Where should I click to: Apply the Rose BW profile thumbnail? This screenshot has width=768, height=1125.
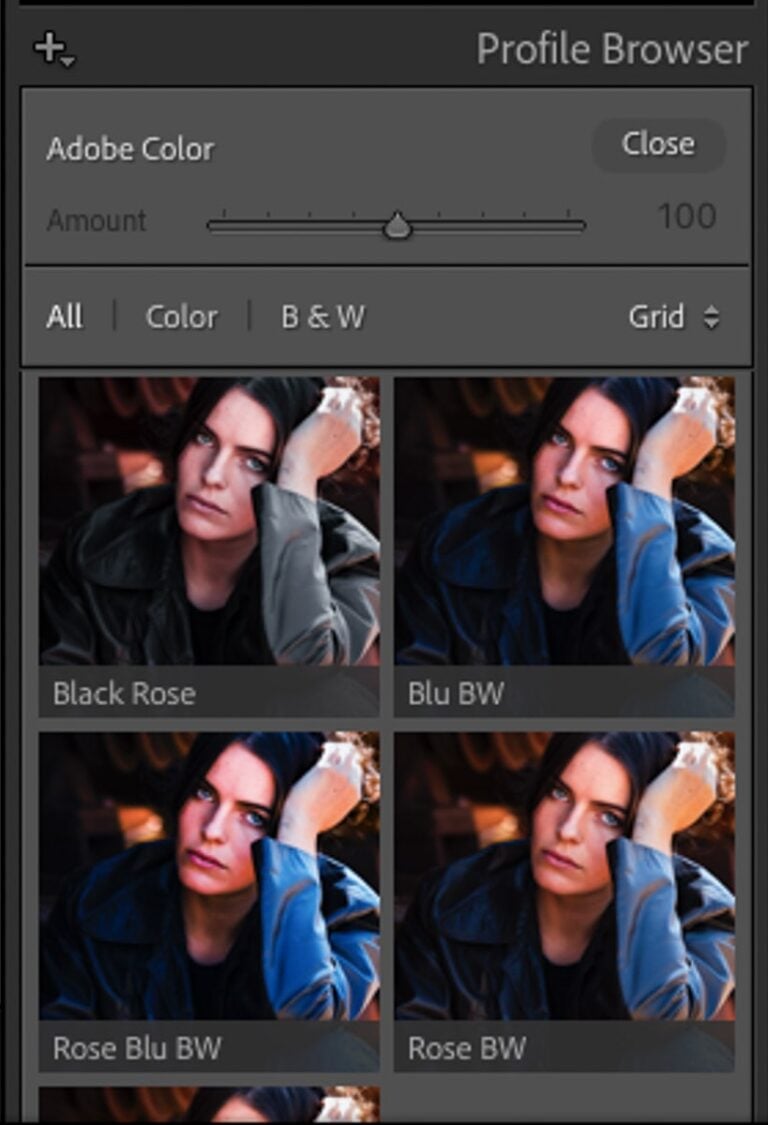[564, 902]
